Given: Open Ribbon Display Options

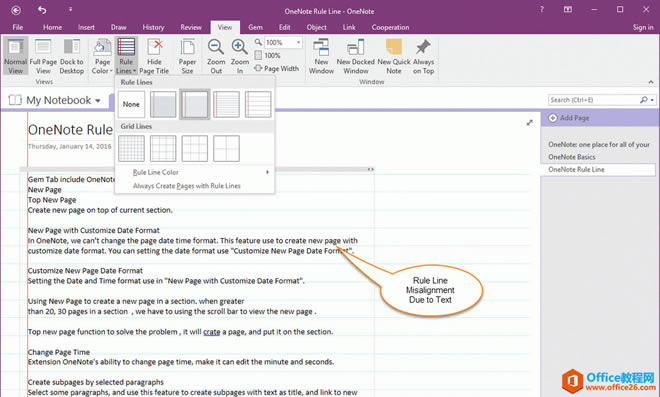Looking at the screenshot, I should pyautogui.click(x=568, y=9).
